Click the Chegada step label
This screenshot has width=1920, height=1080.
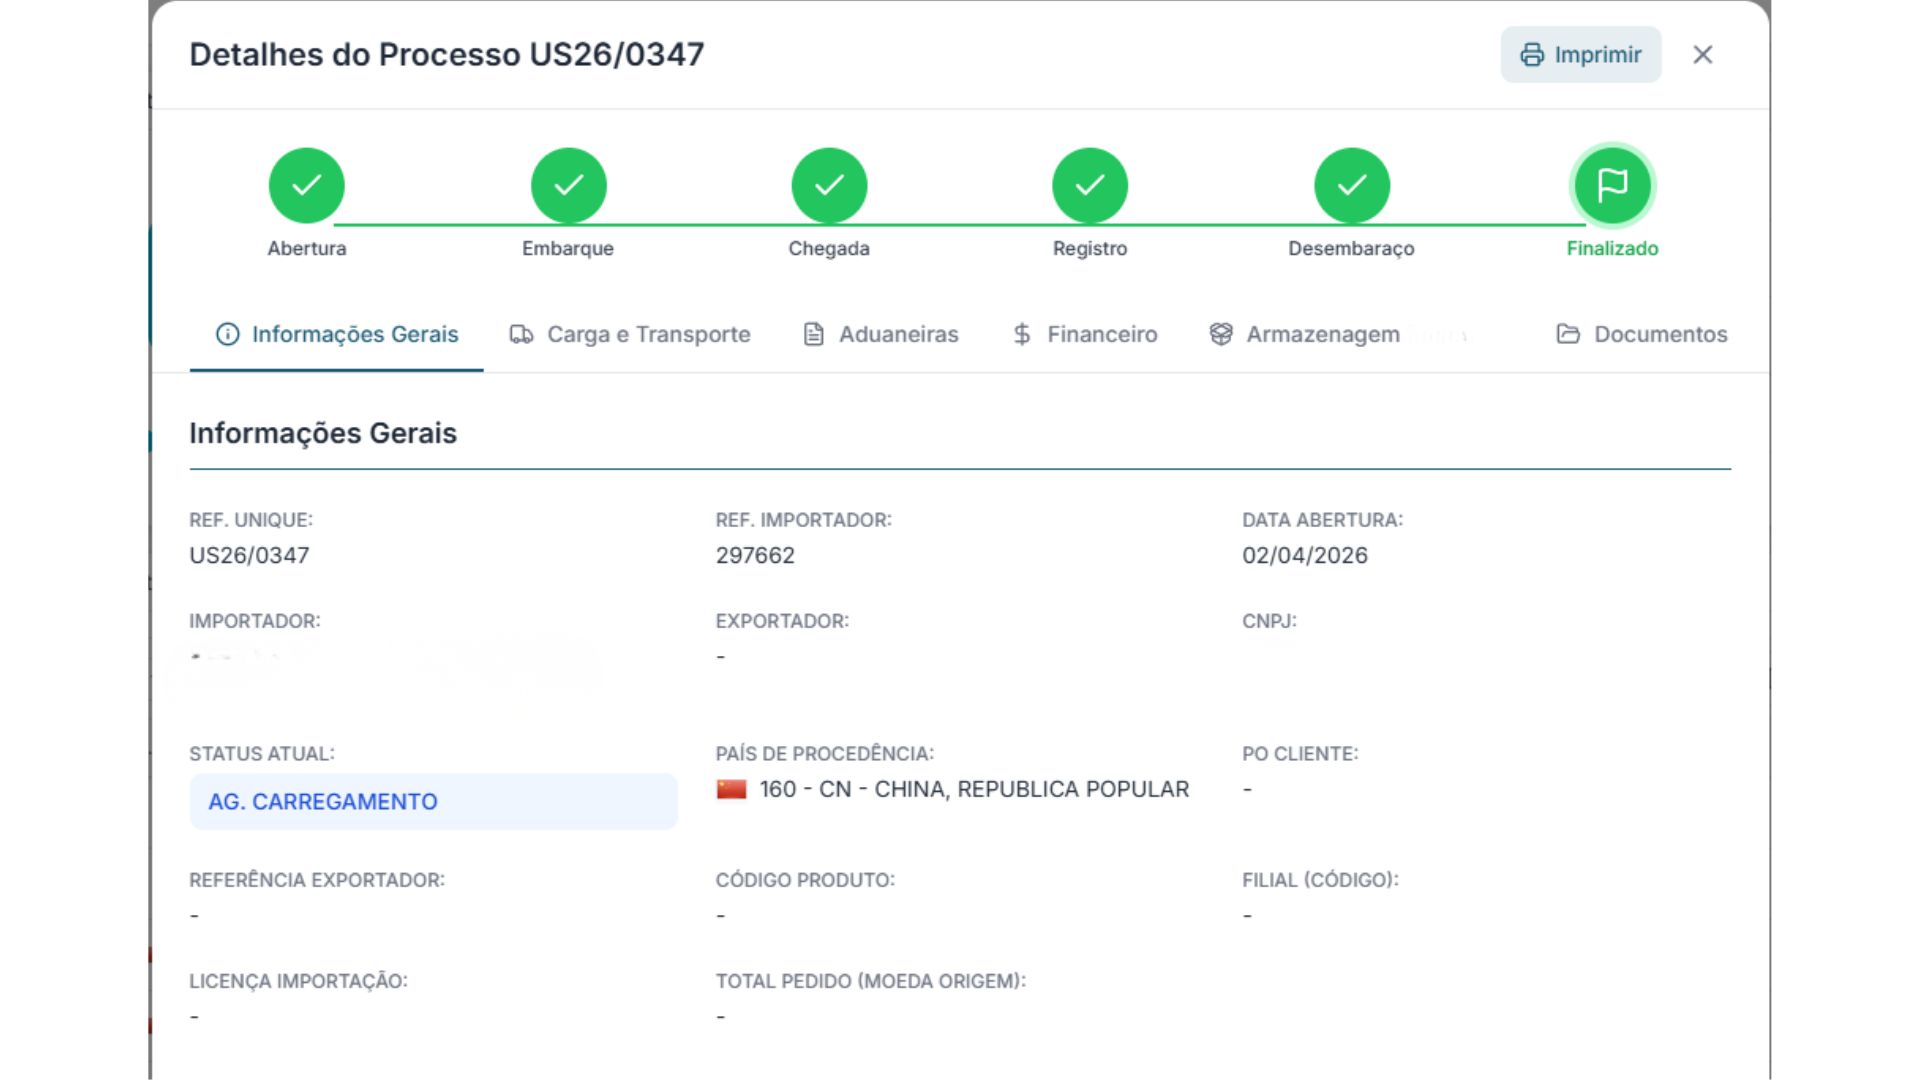(829, 248)
